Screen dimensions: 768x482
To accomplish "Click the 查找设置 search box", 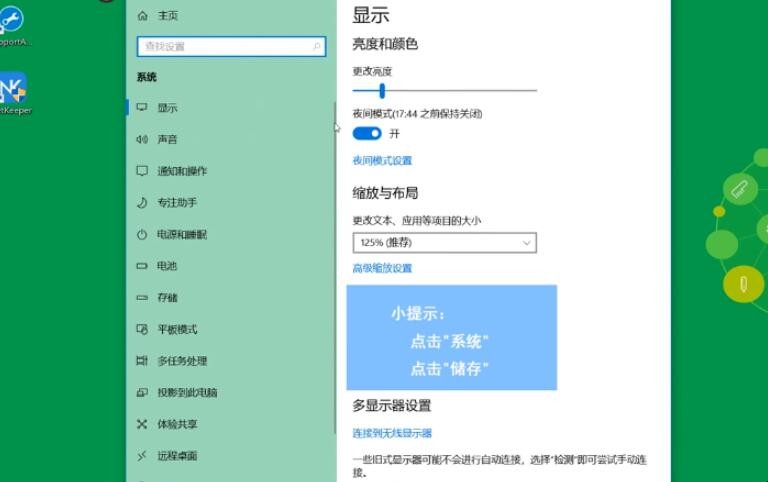I will point(230,46).
